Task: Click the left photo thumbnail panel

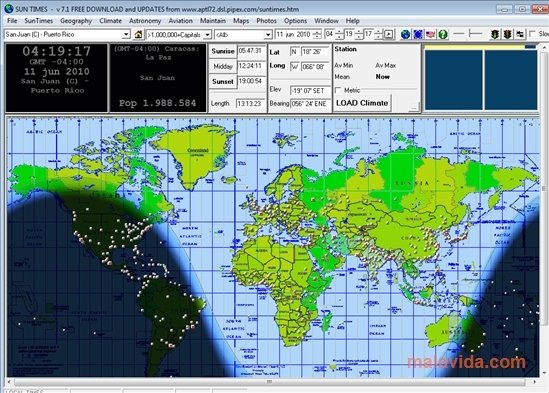Action: 454,80
